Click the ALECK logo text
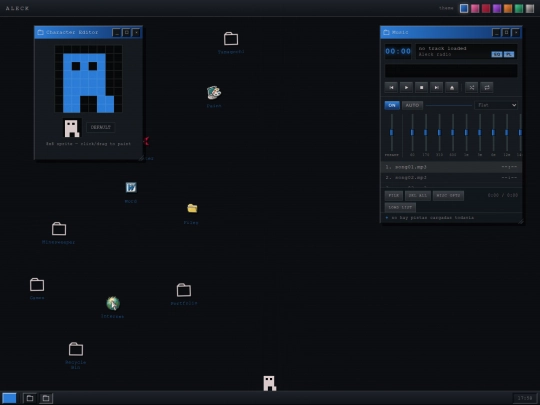Screen dimensions: 540x405 click(17, 8)
